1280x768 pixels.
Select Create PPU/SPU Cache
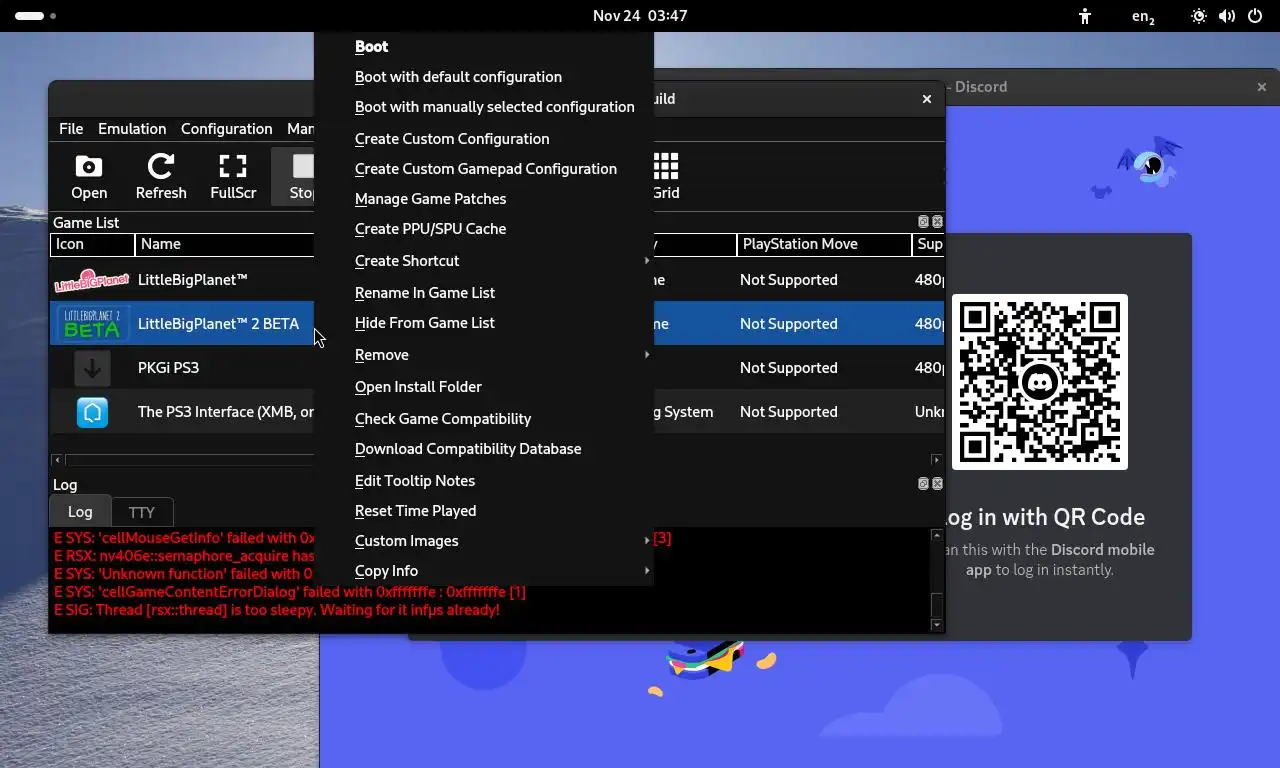[x=484, y=229]
